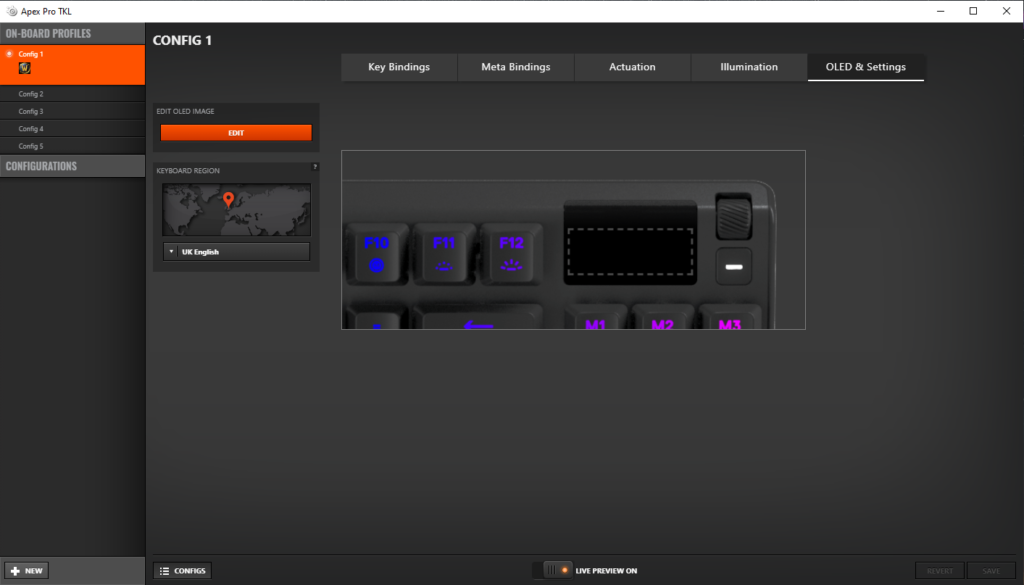The width and height of the screenshot is (1024, 585).
Task: Select Config 2 profile
Action: (72, 94)
